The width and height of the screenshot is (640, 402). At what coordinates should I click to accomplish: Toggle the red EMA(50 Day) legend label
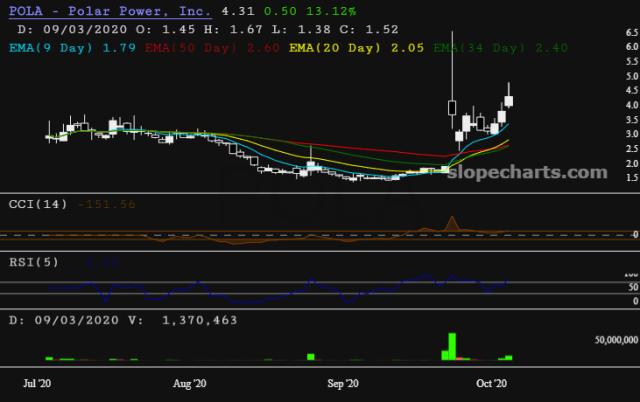[x=183, y=47]
